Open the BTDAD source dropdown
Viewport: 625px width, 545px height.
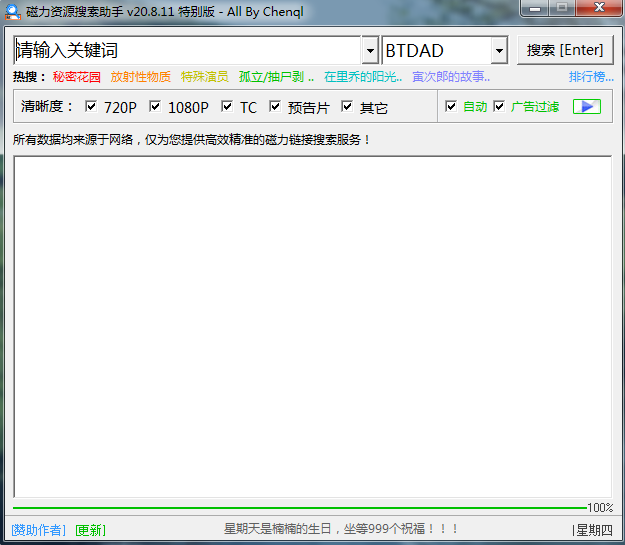click(x=499, y=51)
